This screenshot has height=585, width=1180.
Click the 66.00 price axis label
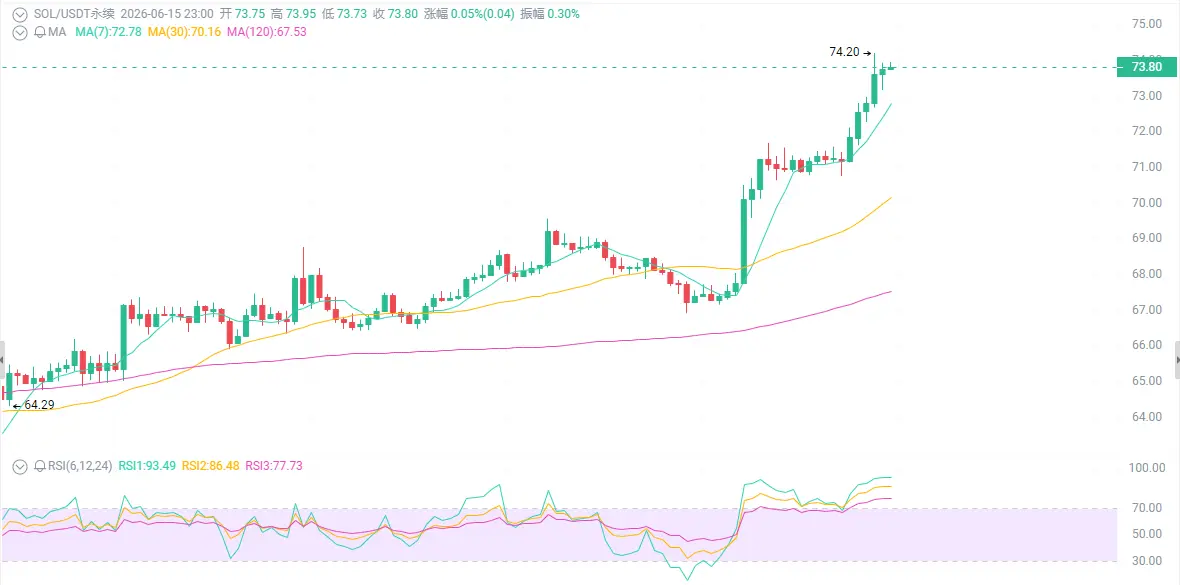click(1148, 345)
